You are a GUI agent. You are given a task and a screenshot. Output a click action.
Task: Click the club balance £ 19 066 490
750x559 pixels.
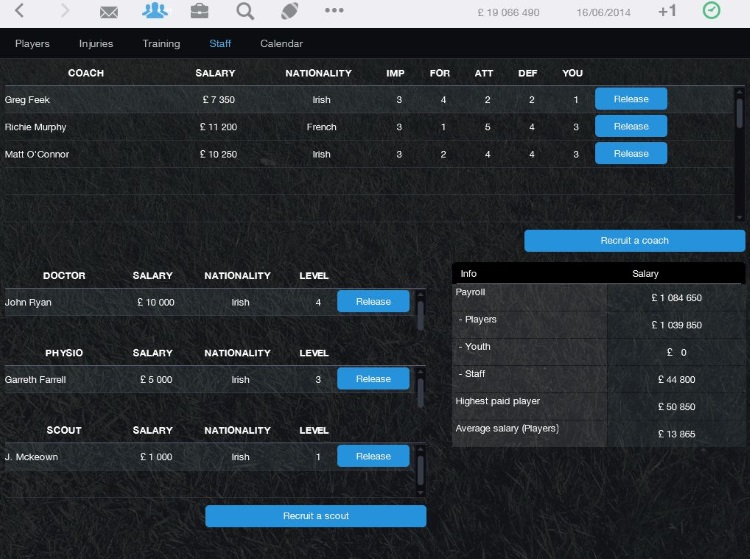(x=508, y=12)
